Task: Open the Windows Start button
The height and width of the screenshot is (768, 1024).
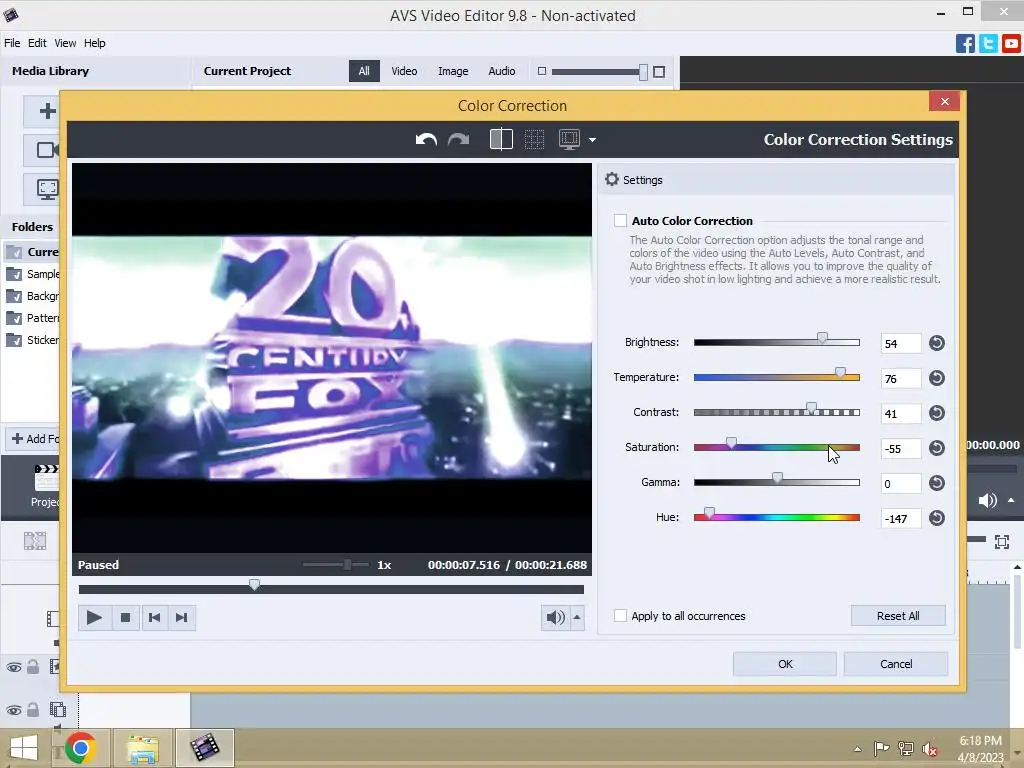Action: pos(24,748)
